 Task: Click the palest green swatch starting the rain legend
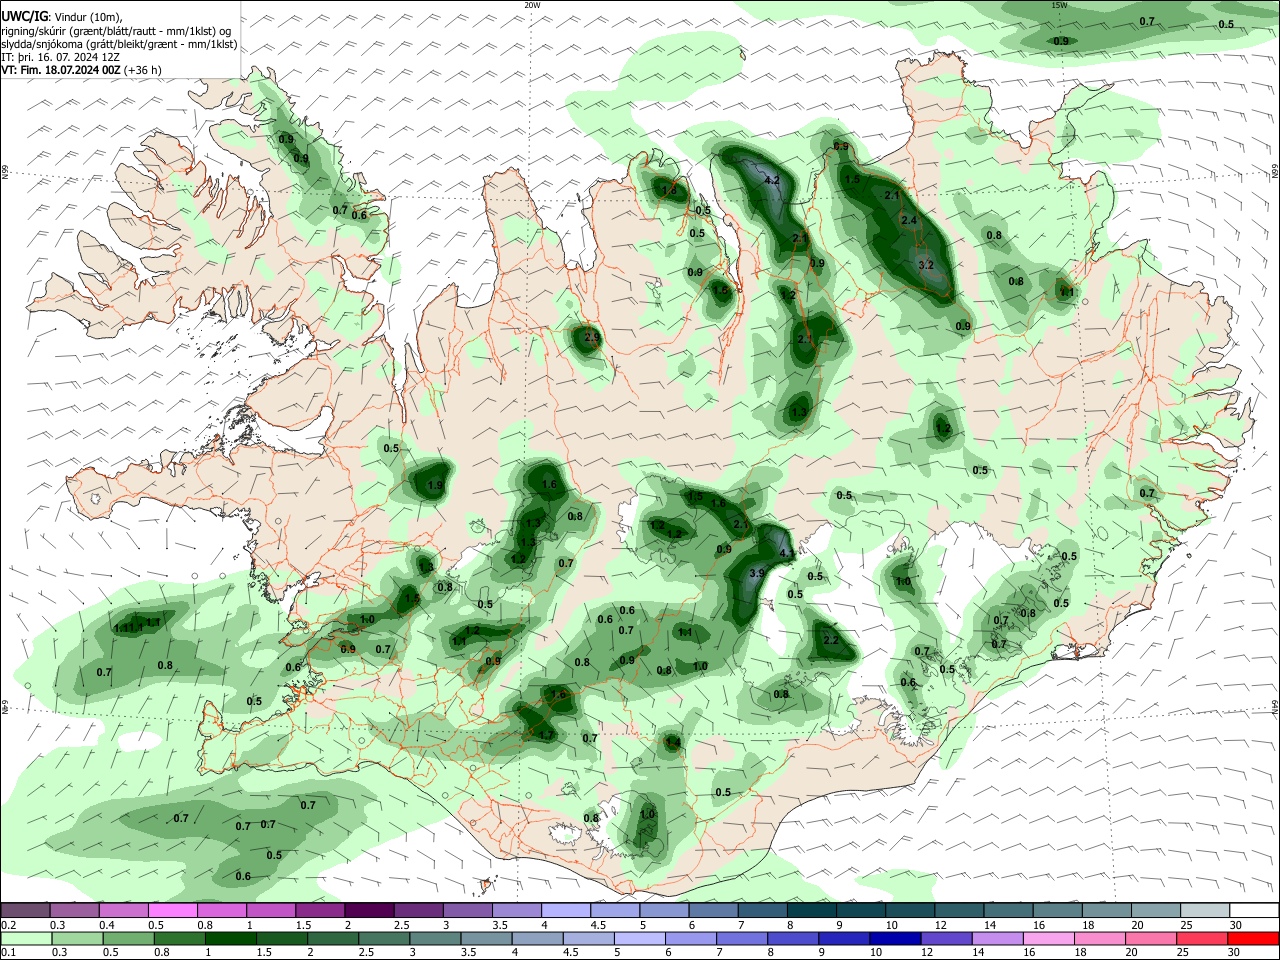tap(26, 938)
